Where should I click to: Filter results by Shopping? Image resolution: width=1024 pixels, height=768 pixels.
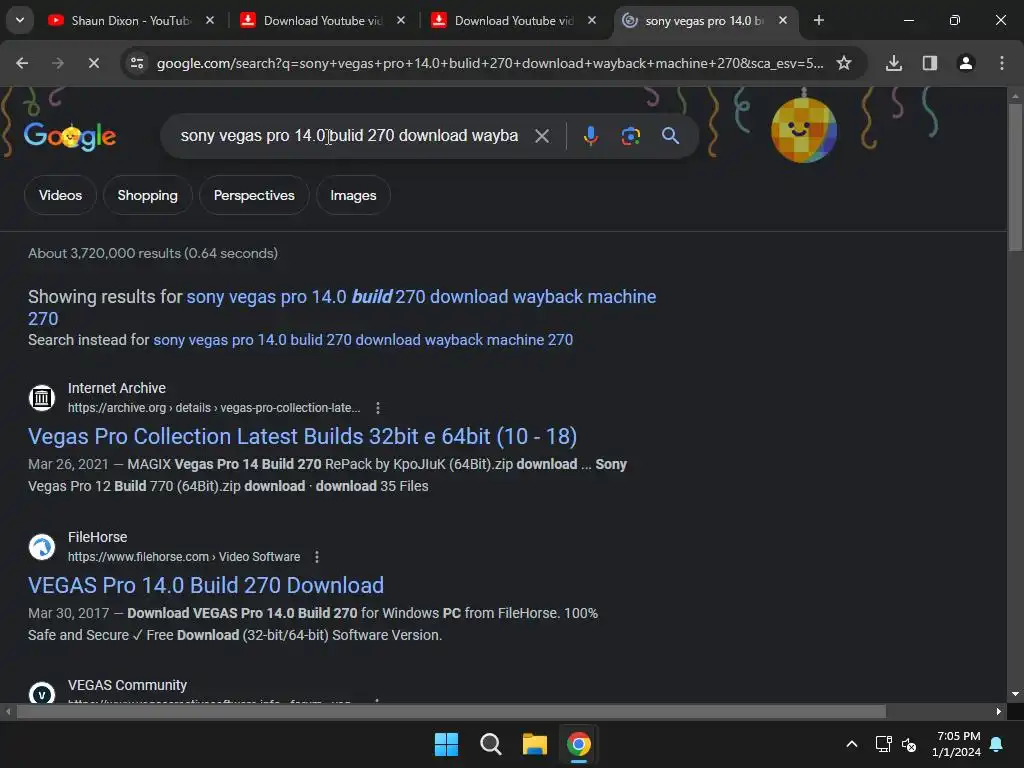pyautogui.click(x=148, y=195)
